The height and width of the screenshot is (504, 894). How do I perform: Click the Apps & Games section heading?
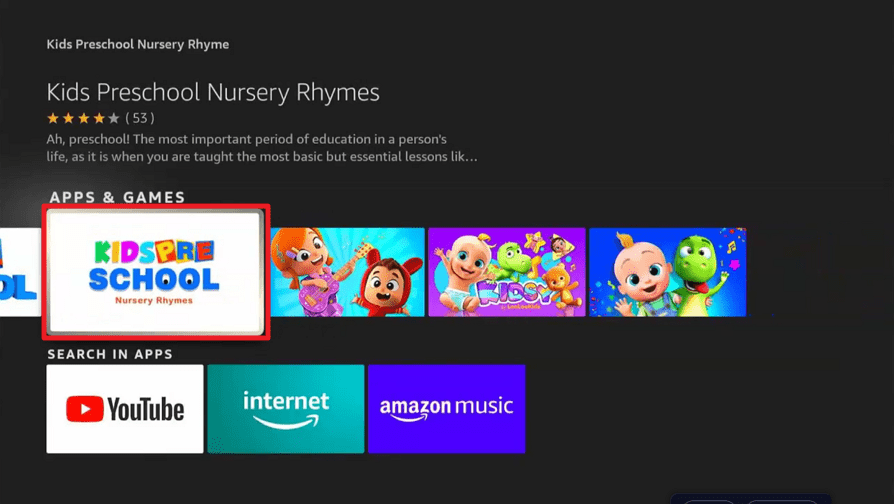[117, 197]
